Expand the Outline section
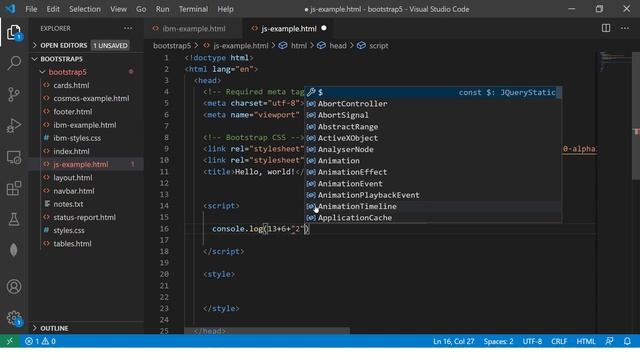Image resolution: width=640 pixels, height=360 pixels. [x=86, y=328]
